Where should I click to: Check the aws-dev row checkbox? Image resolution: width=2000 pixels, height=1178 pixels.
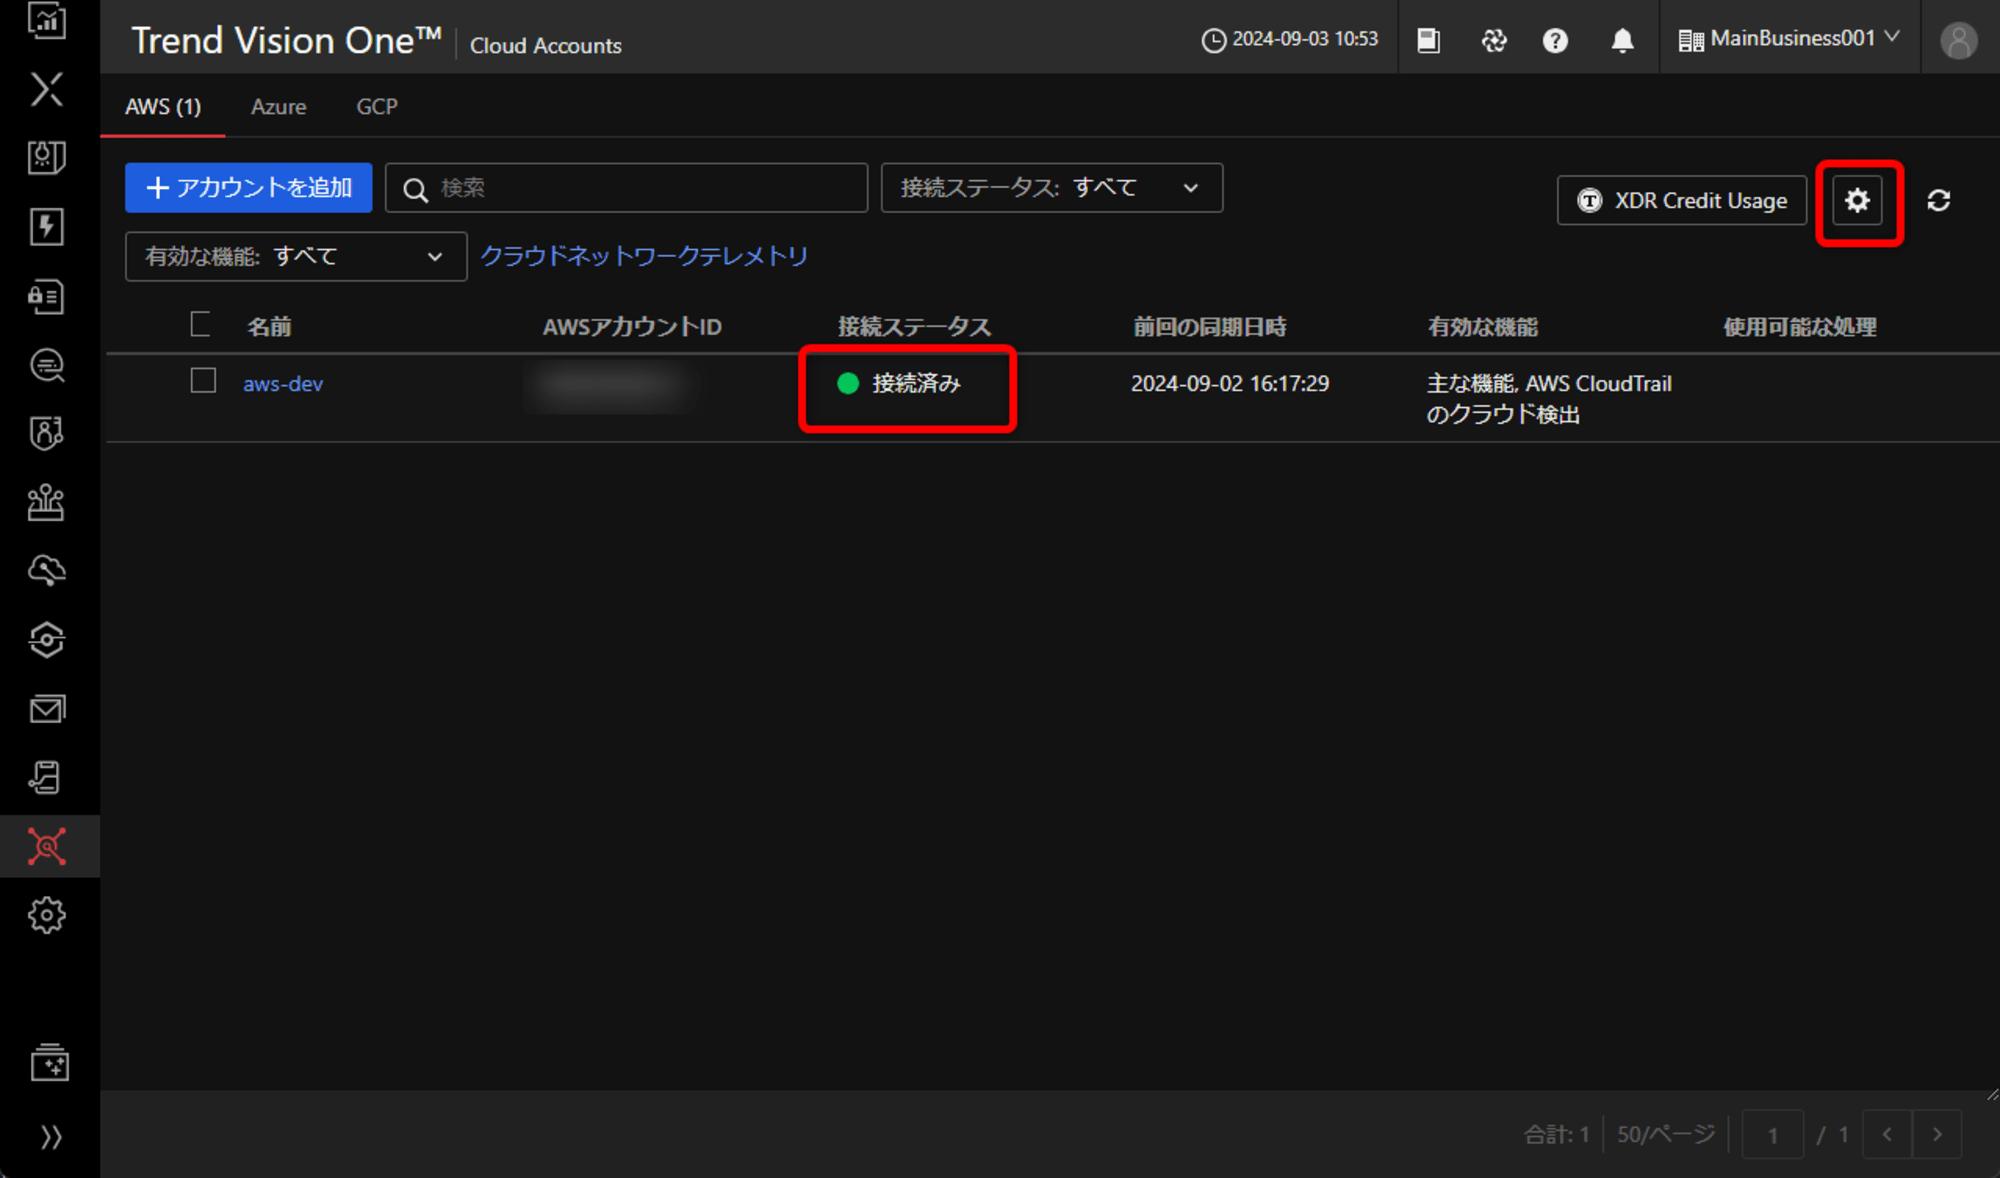203,381
